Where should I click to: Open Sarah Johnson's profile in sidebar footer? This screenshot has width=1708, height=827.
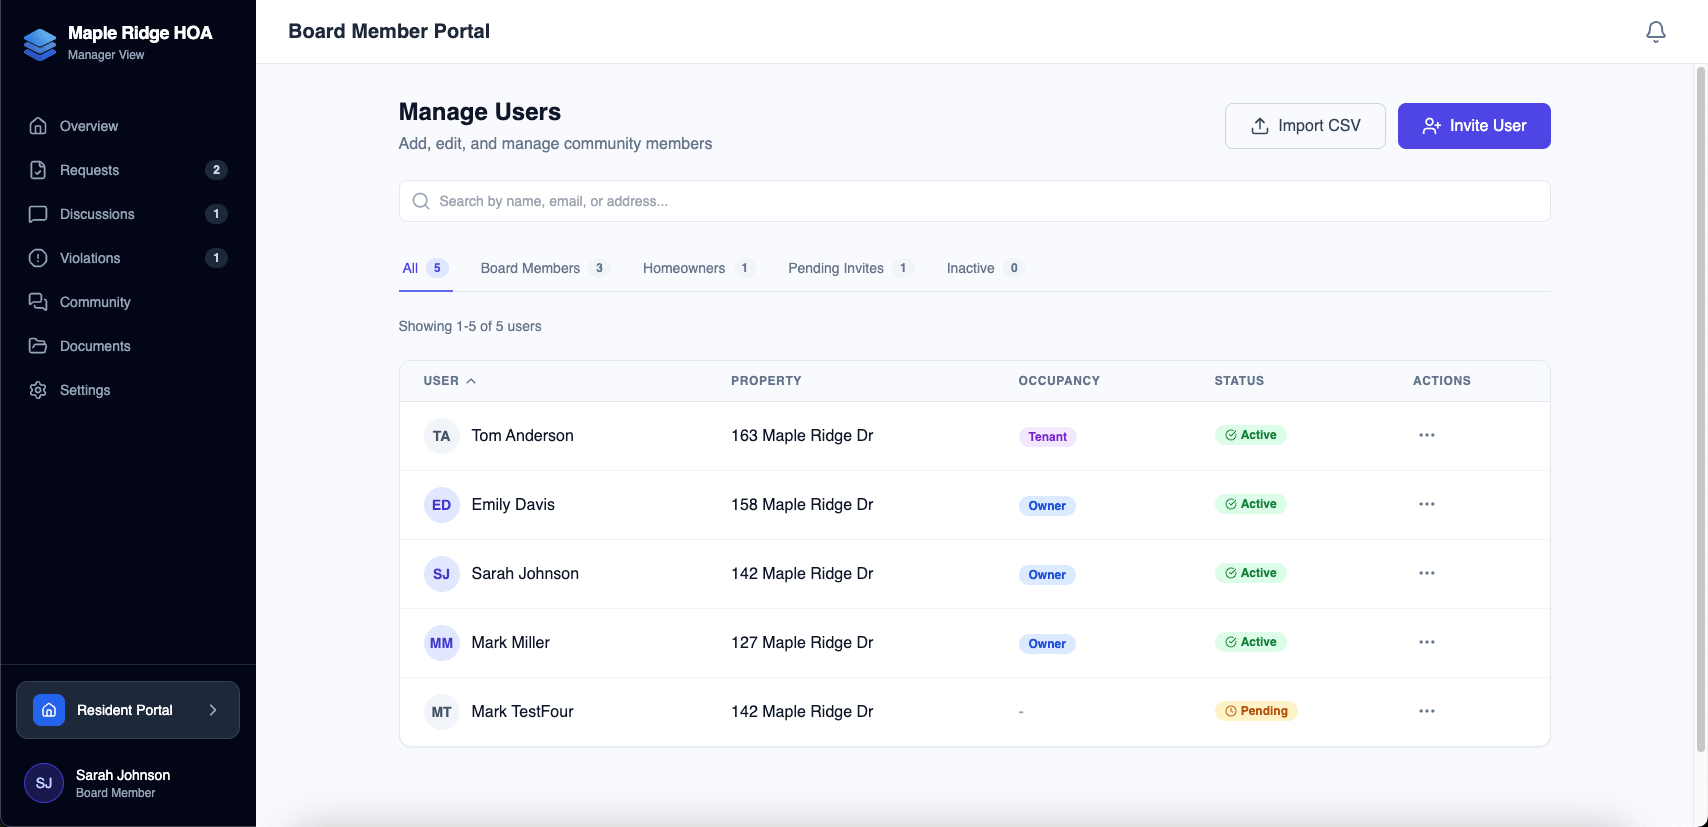pos(128,783)
